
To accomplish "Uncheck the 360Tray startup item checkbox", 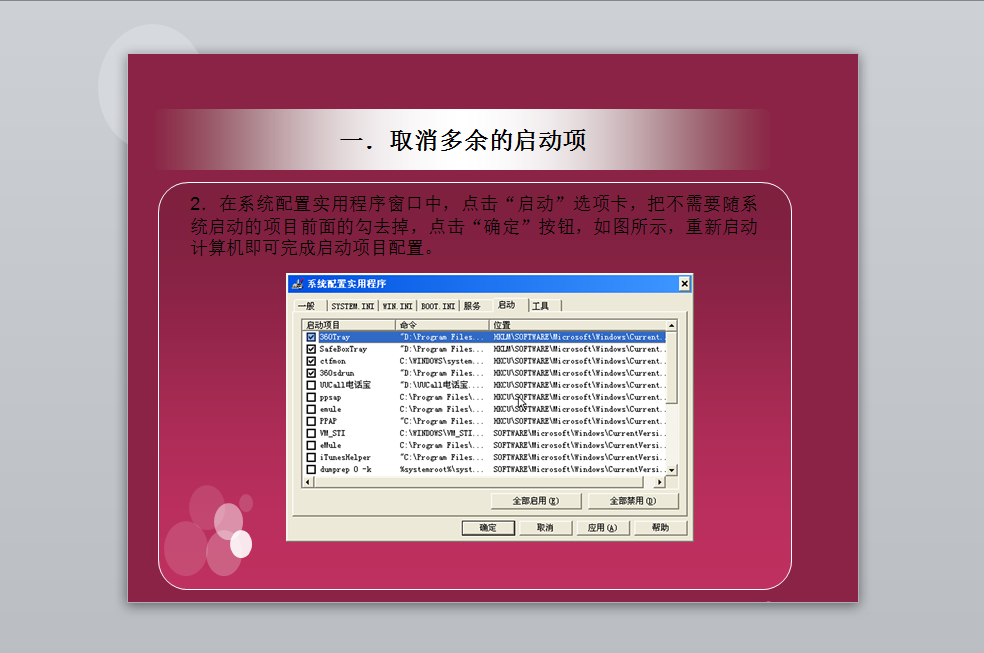I will 311,337.
